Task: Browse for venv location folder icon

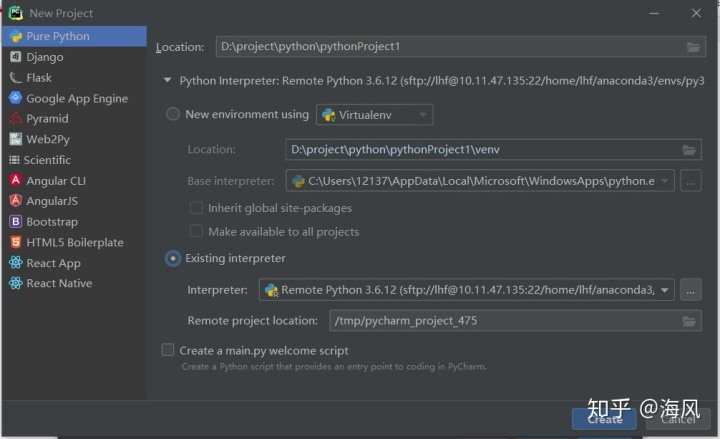Action: point(689,150)
